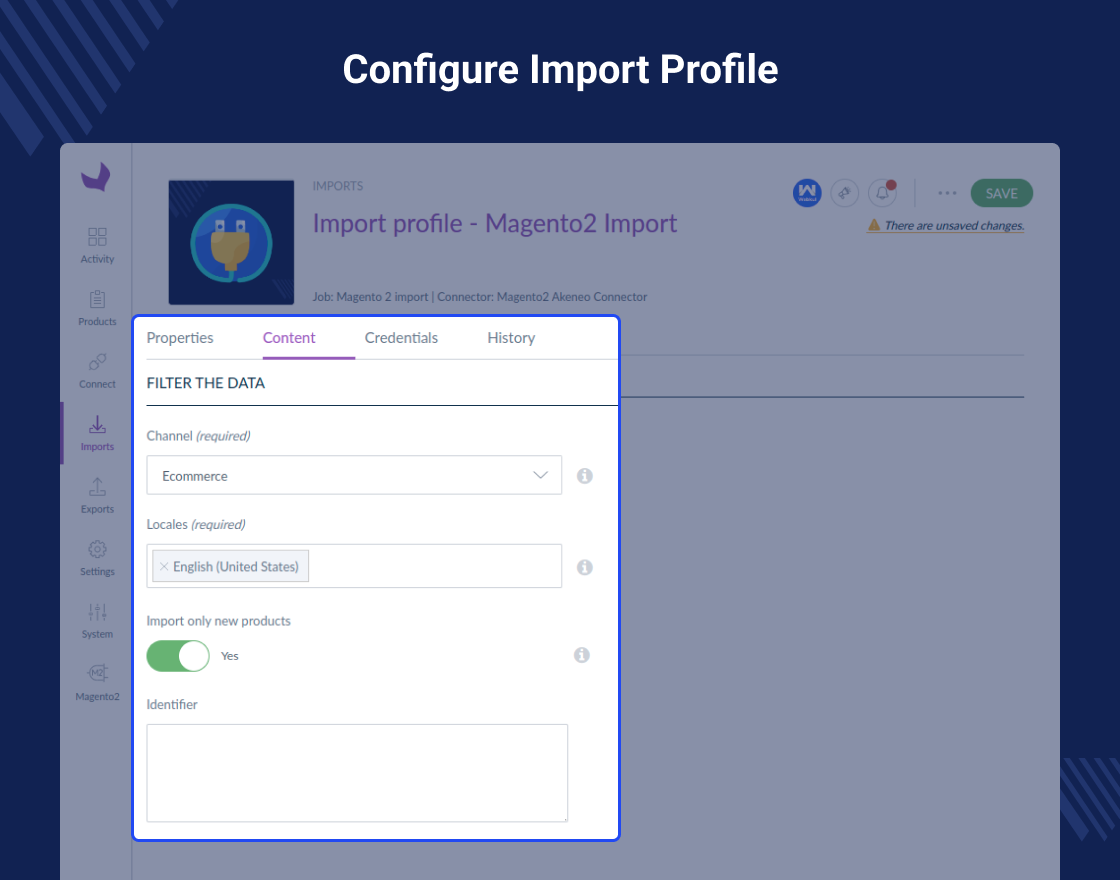The image size is (1120, 880).
Task: Click the Job: Magento 2 import text
Action: (x=370, y=296)
